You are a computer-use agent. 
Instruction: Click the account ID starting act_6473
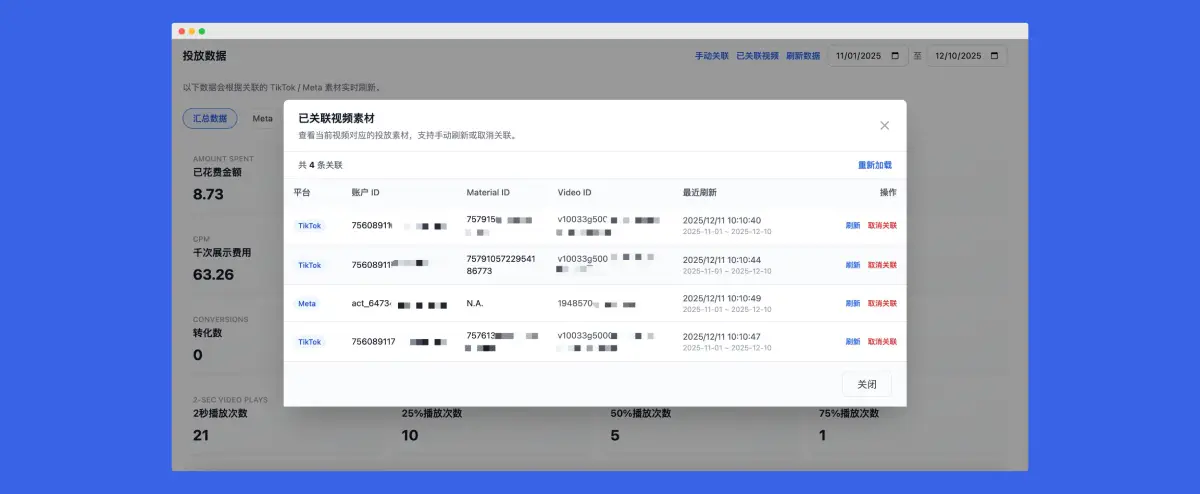(x=371, y=303)
